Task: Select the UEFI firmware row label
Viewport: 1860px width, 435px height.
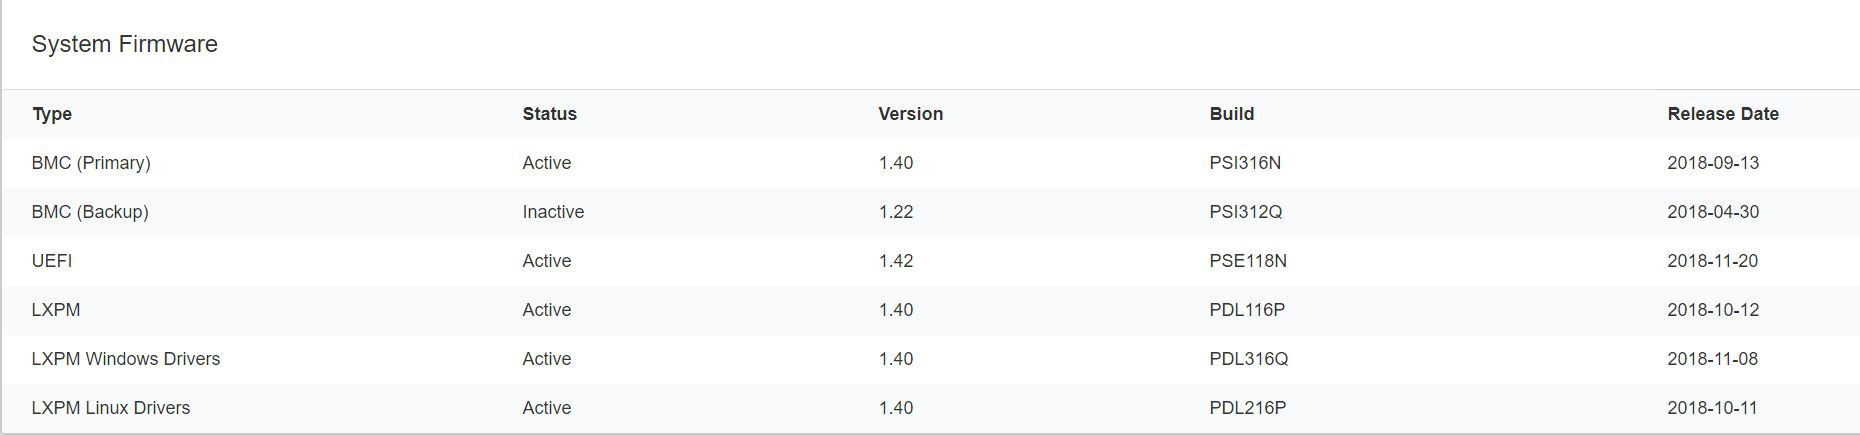Action: (x=52, y=261)
